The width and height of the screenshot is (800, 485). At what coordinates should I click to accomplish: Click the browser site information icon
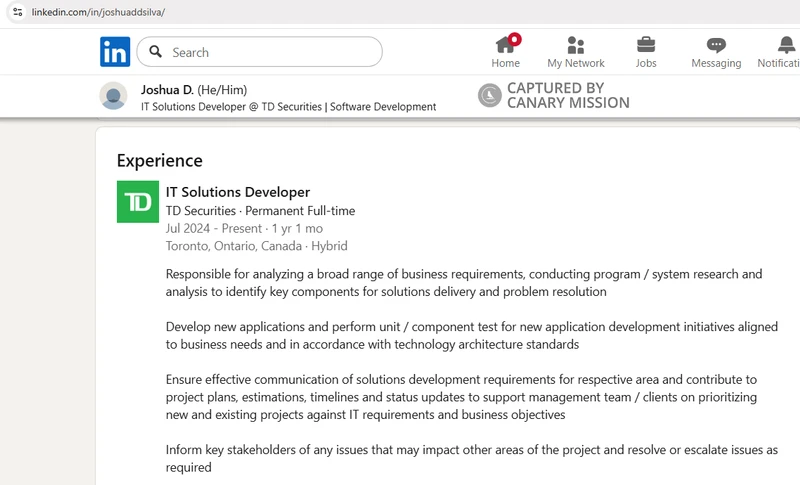16,12
